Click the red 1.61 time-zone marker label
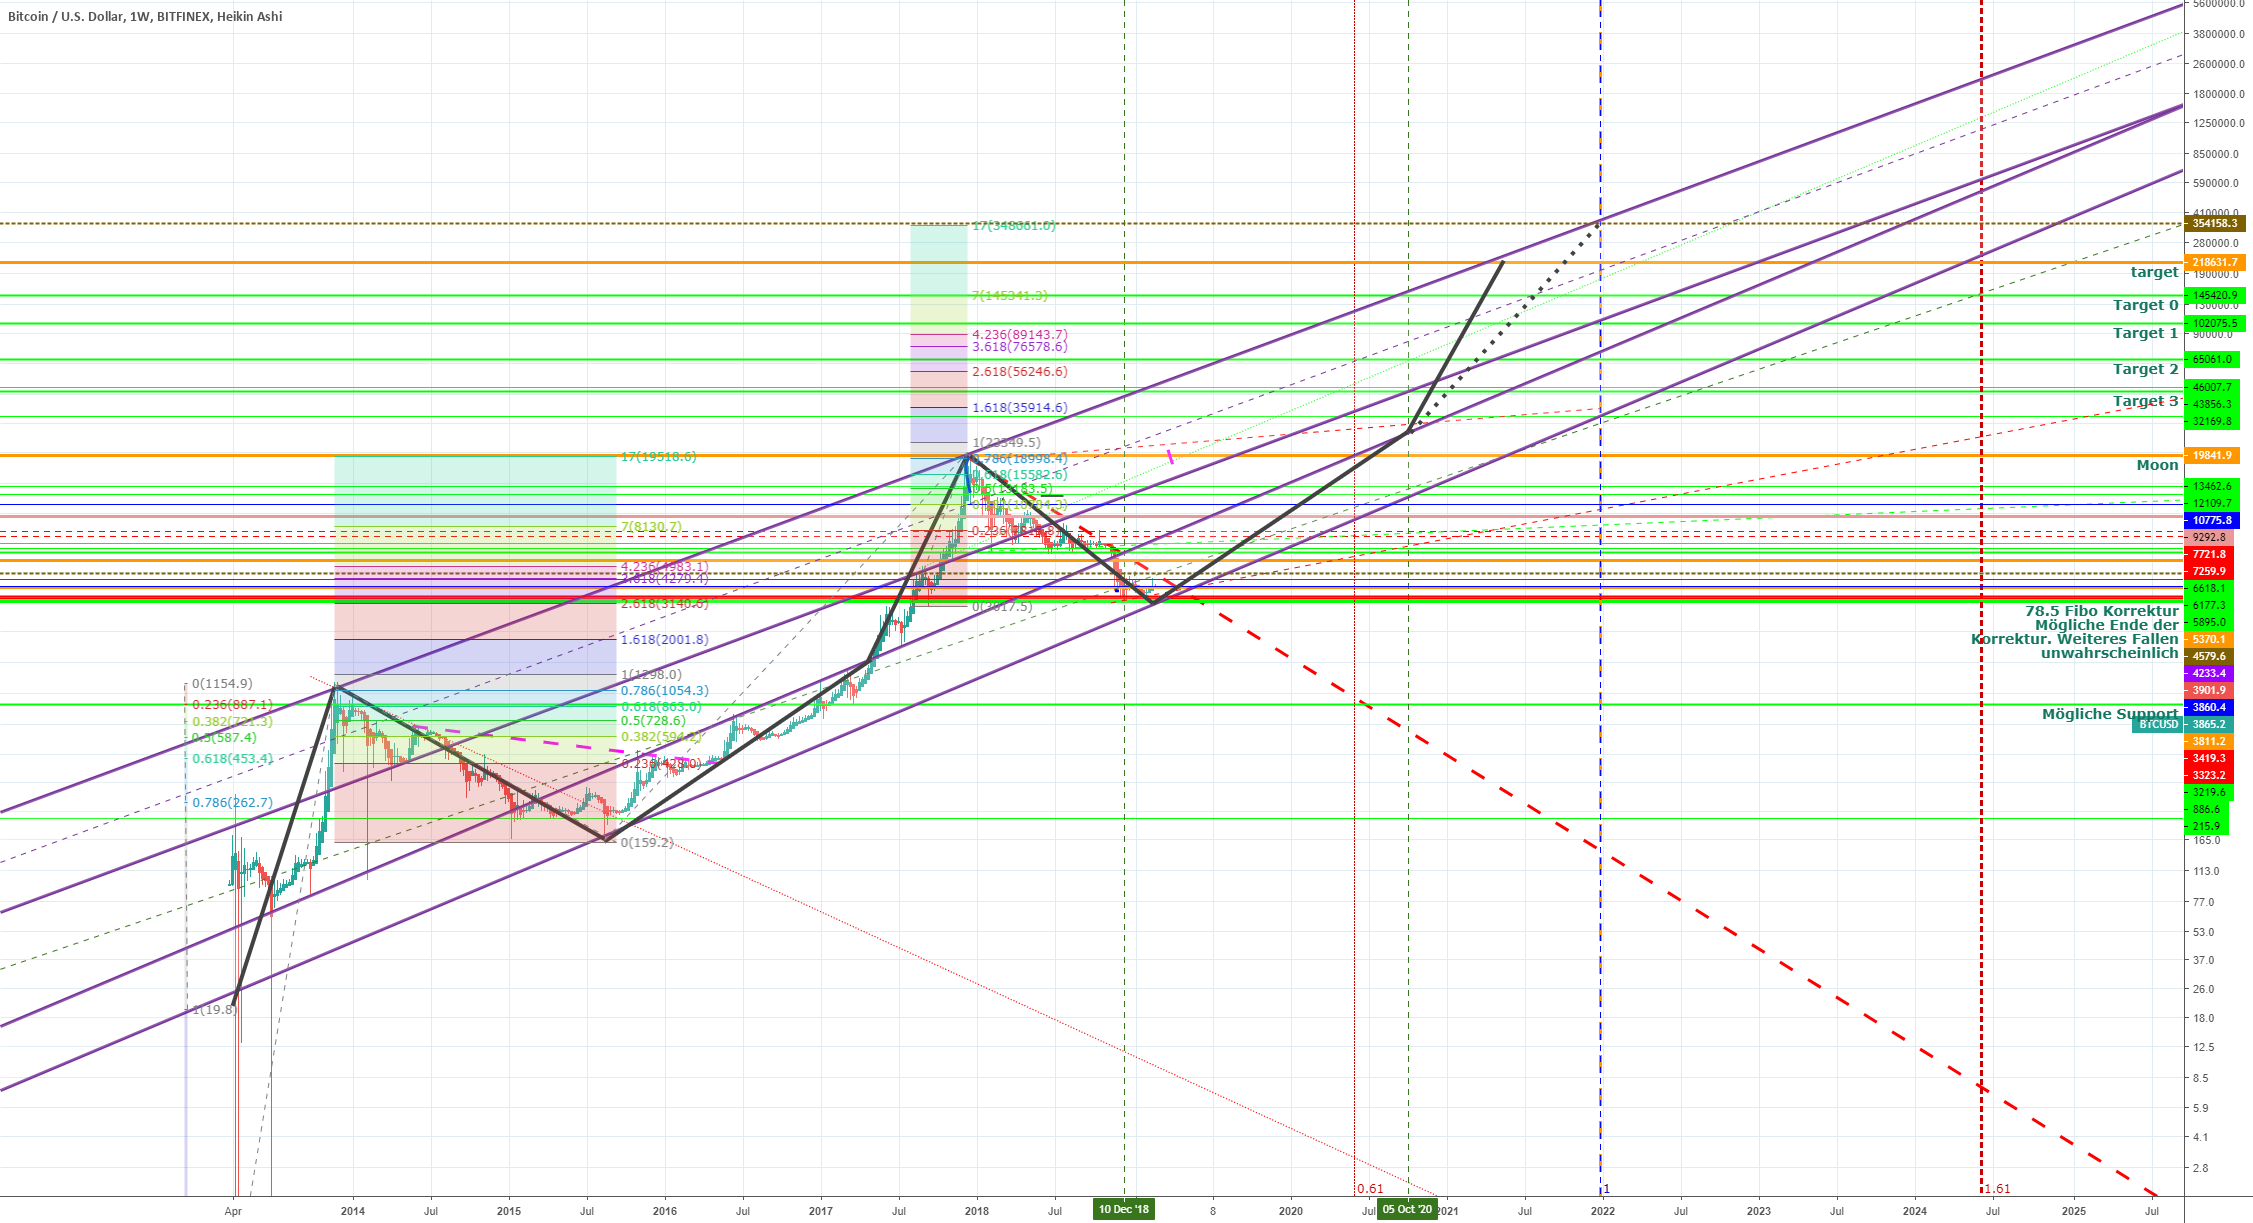The width and height of the screenshot is (2253, 1223). coord(1997,1189)
